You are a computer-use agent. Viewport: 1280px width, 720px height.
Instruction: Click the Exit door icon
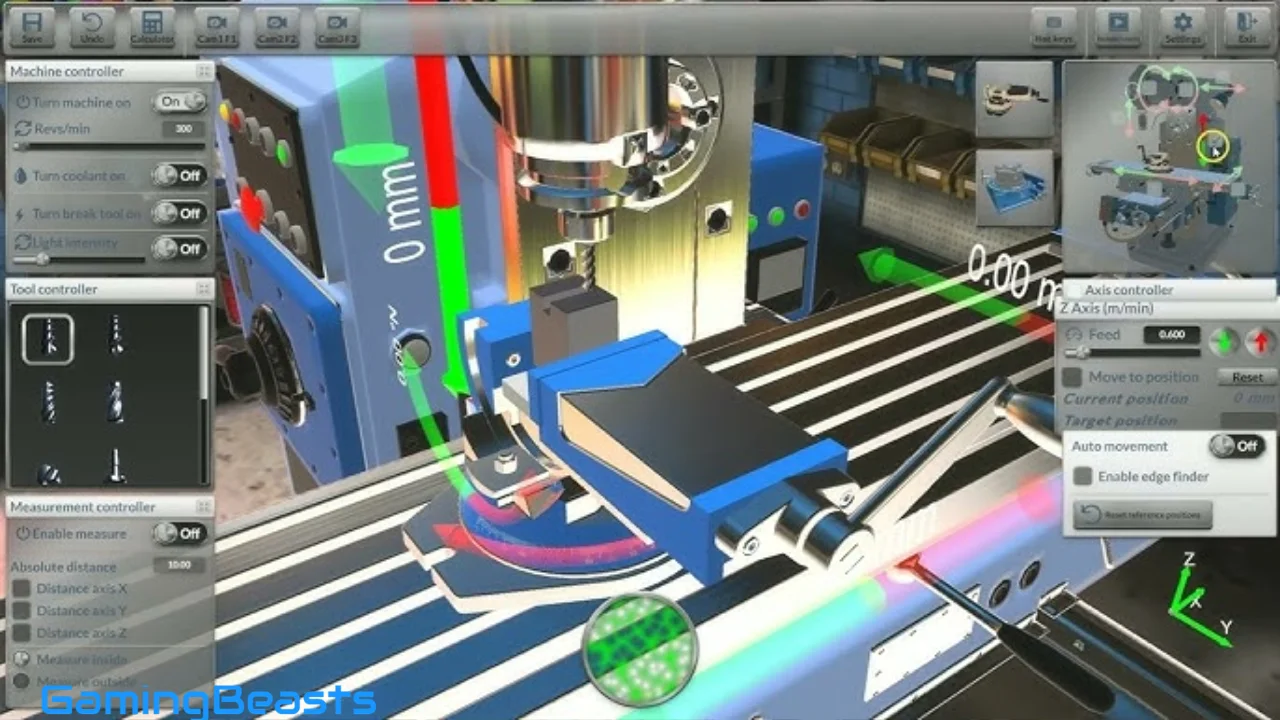1247,28
